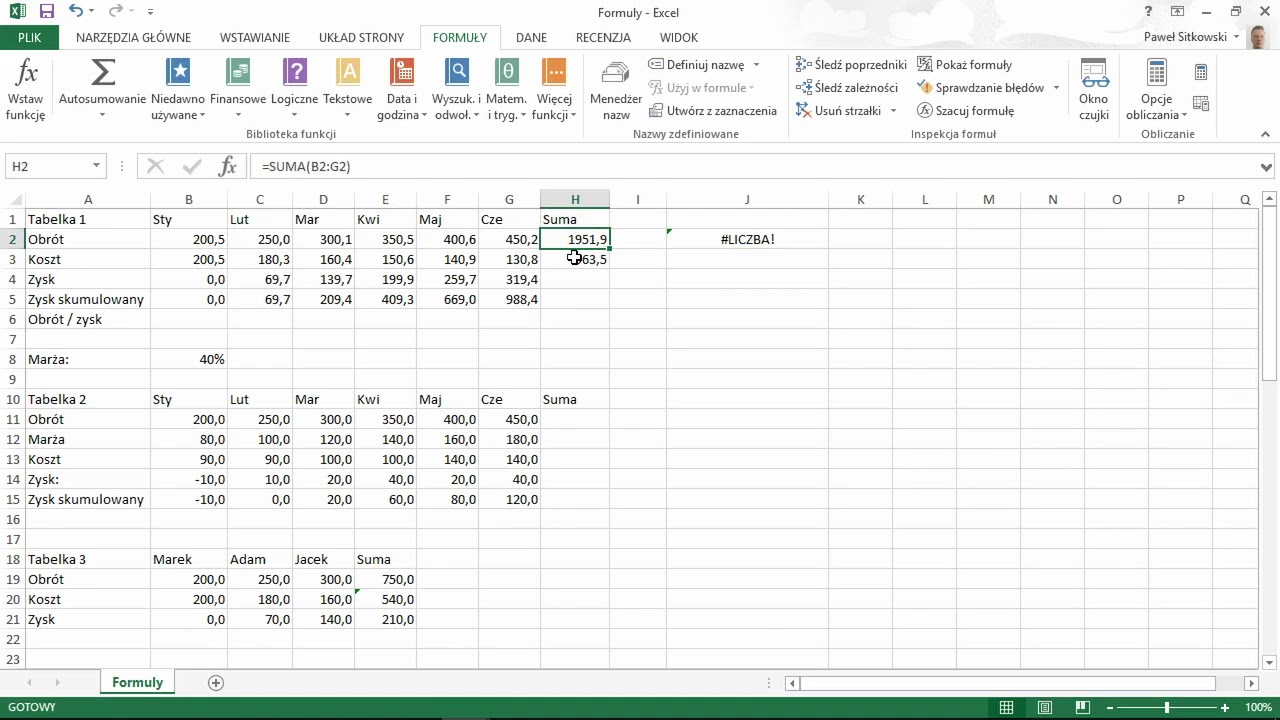Click Definiuj nazwę
The width and height of the screenshot is (1280, 720).
point(696,64)
